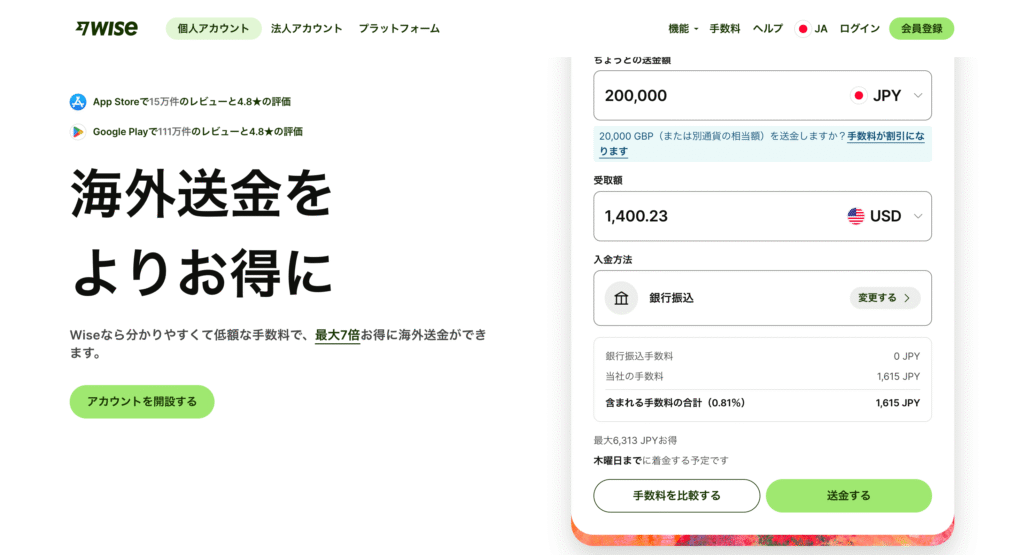Click the アカウントを開設する button
Viewport: 1024px width, 555px height.
[x=142, y=402]
